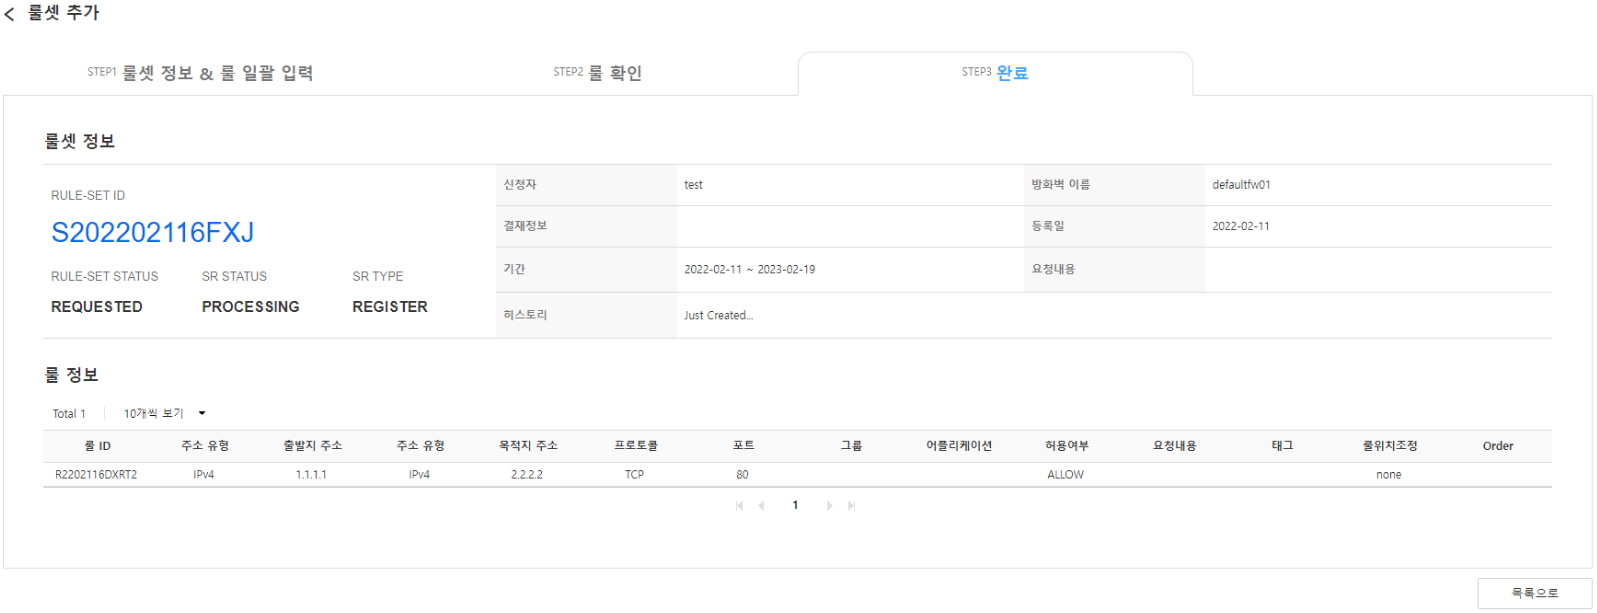Open the 10개씩 보기 page size dropdown
1597x613 pixels.
[164, 413]
